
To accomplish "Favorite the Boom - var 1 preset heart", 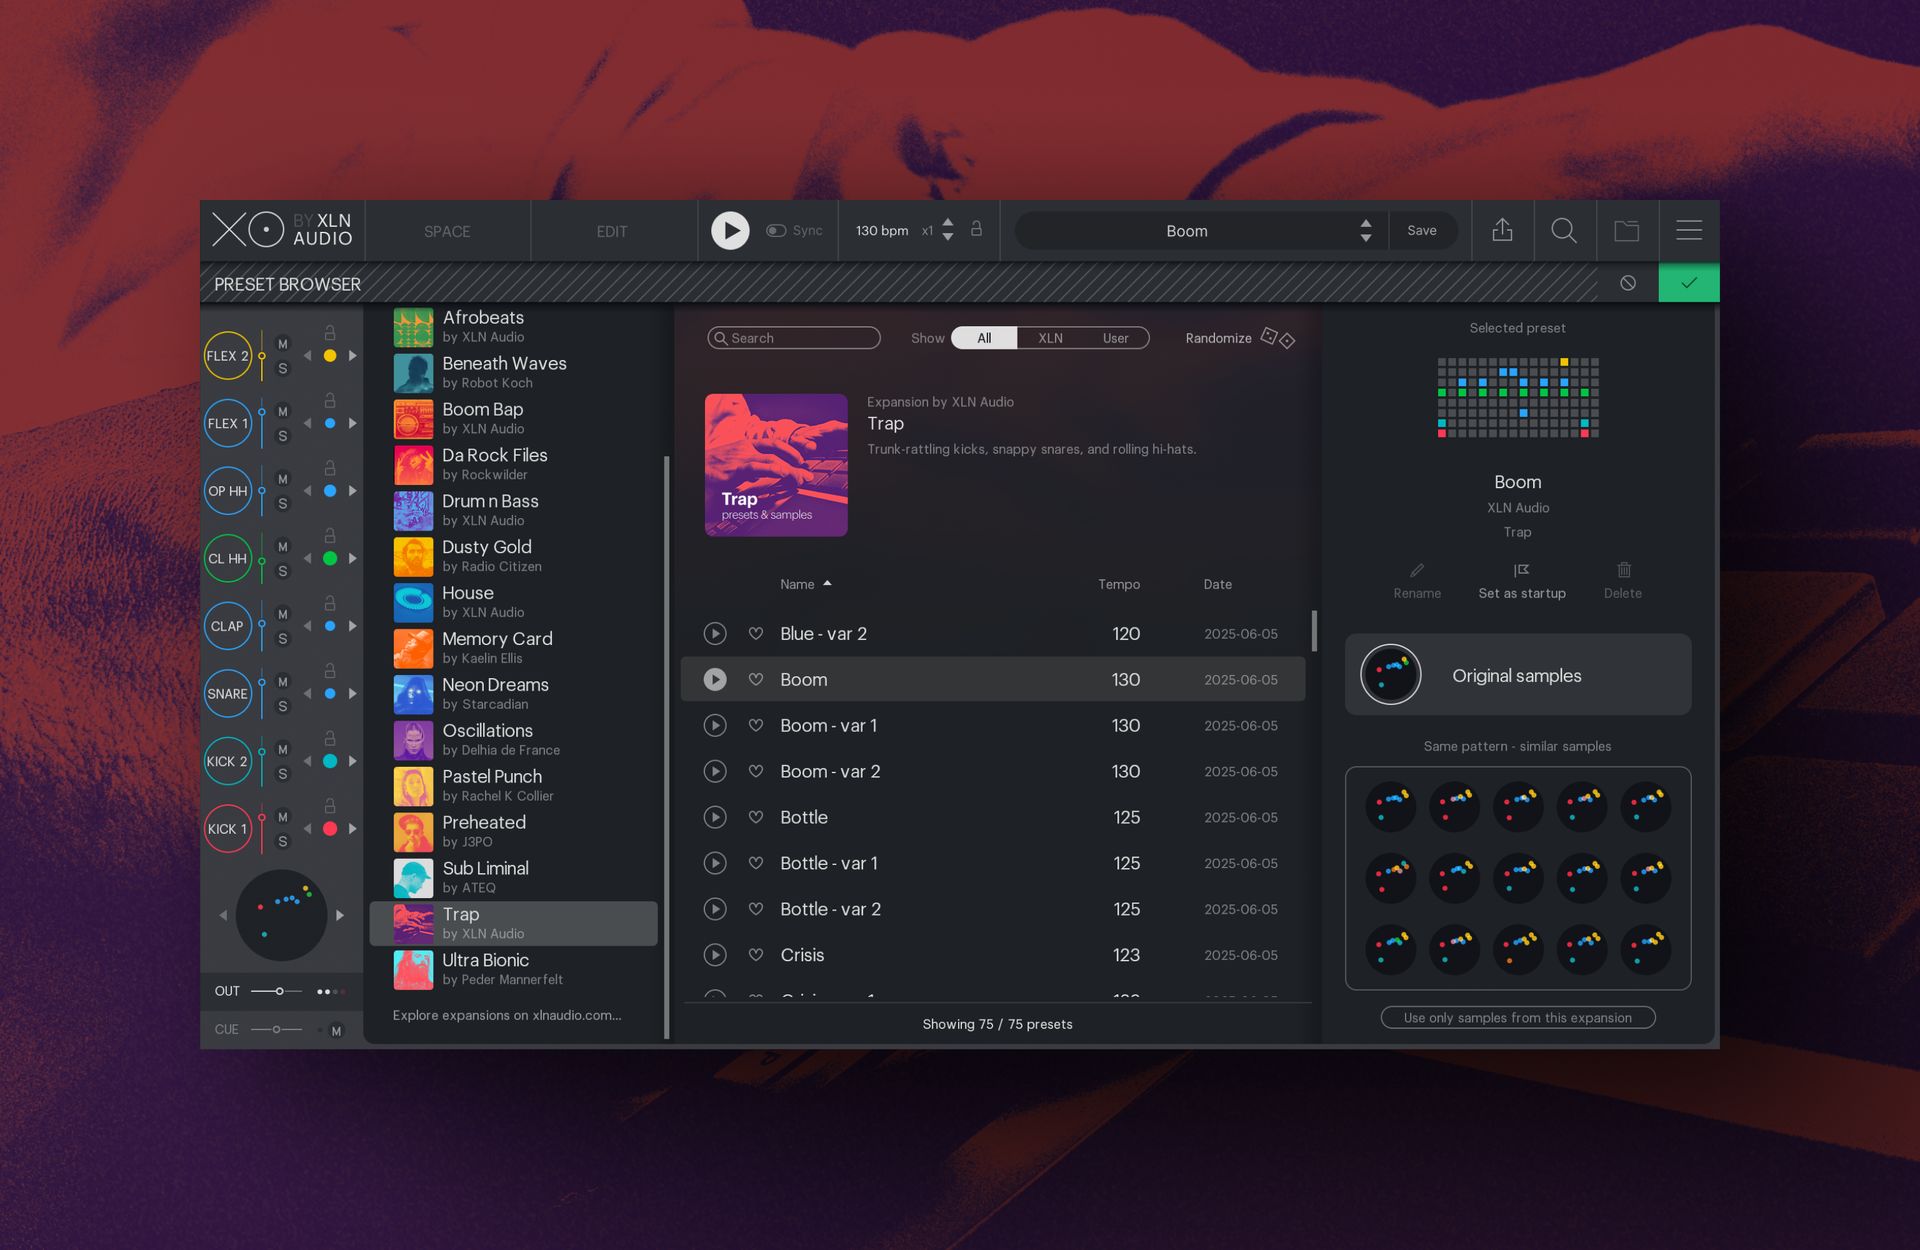I will pos(756,725).
